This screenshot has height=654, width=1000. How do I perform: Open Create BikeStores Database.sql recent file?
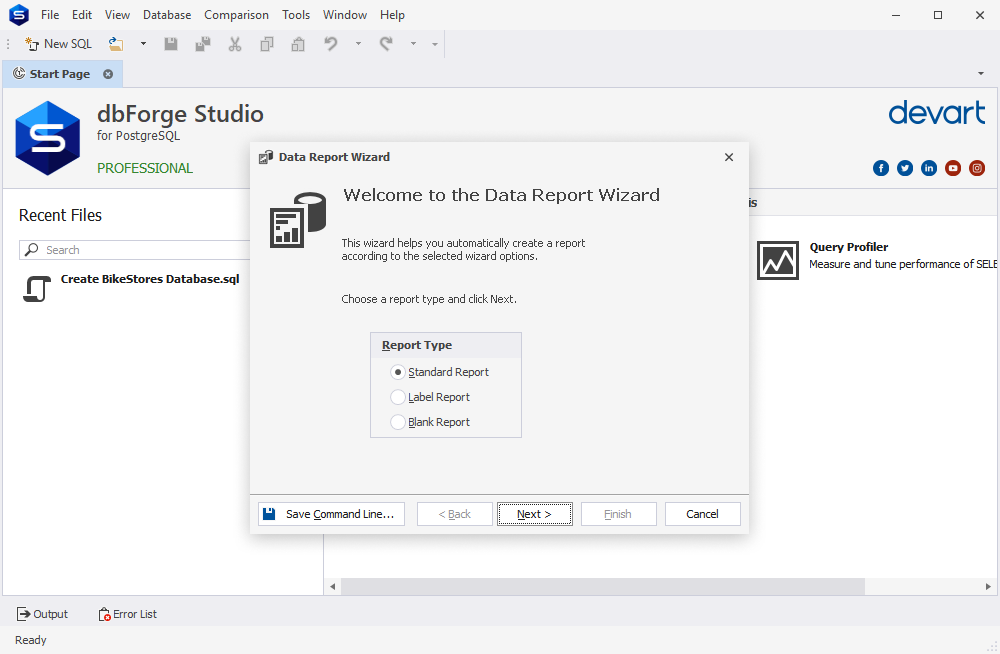(150, 279)
